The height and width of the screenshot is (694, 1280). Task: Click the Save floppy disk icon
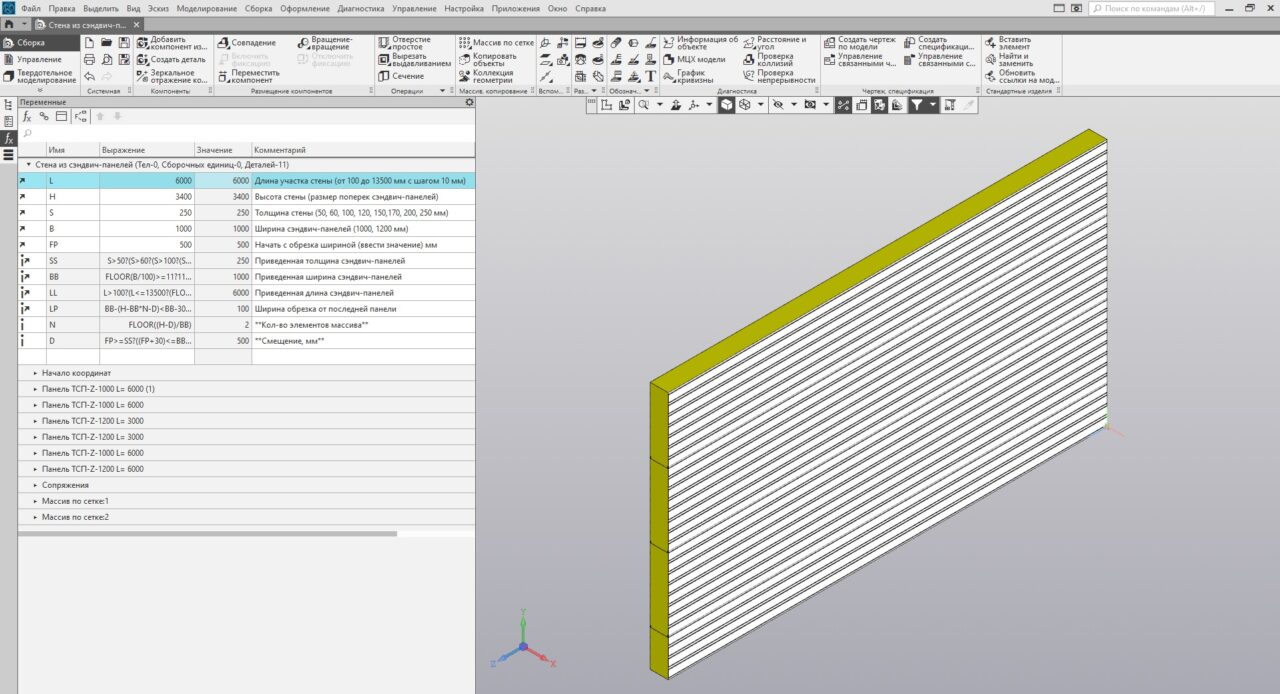pyautogui.click(x=124, y=43)
